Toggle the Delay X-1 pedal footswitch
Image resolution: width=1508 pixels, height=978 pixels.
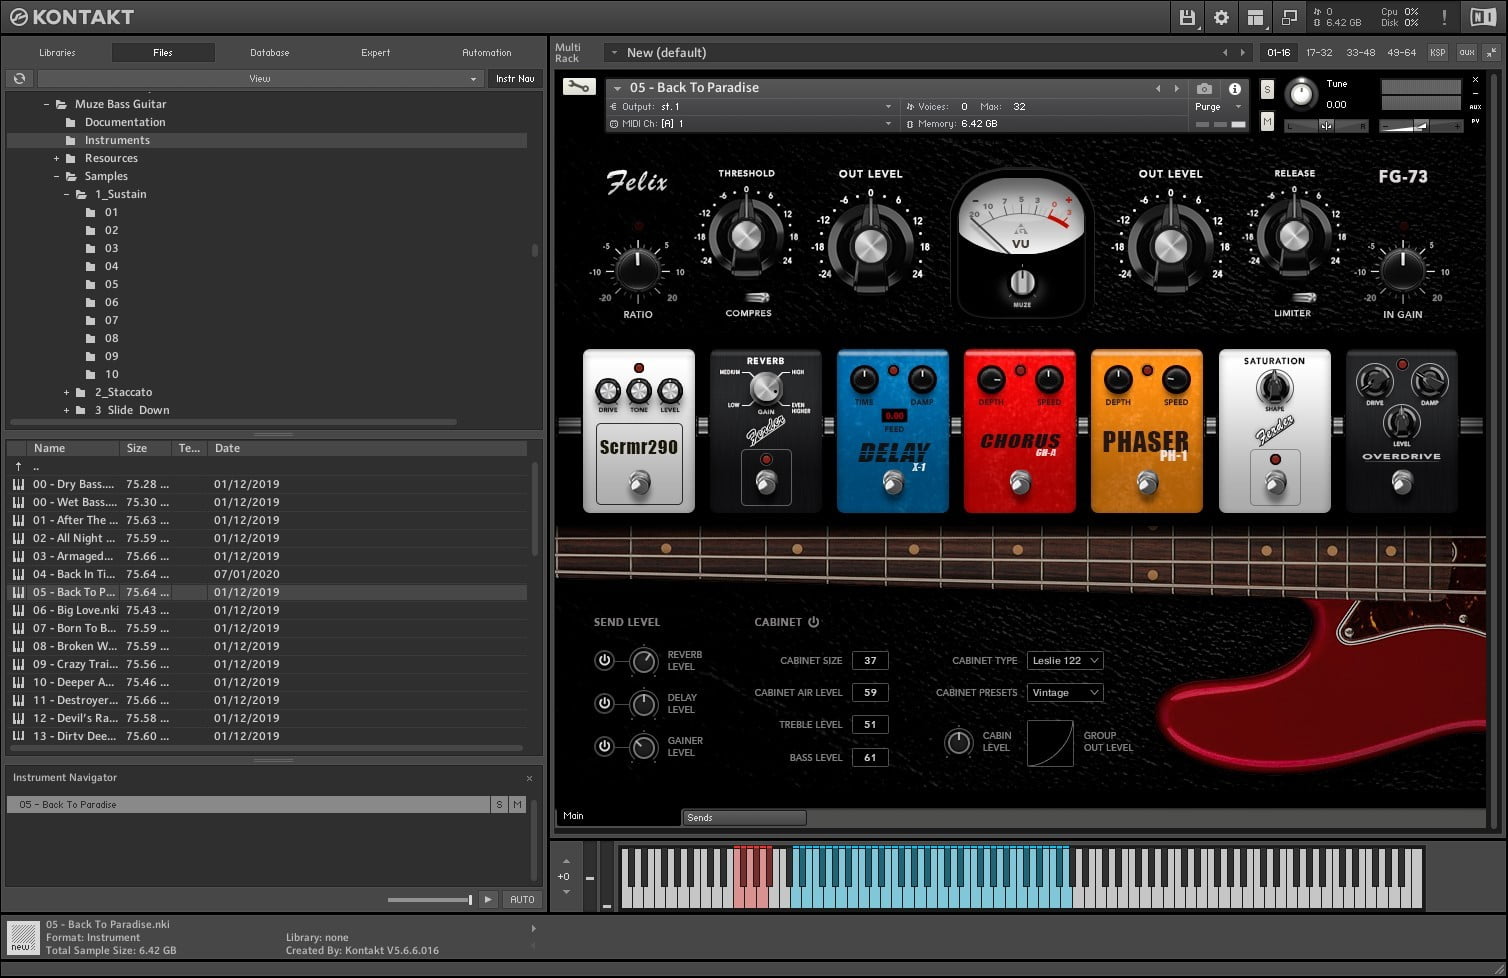pyautogui.click(x=893, y=484)
